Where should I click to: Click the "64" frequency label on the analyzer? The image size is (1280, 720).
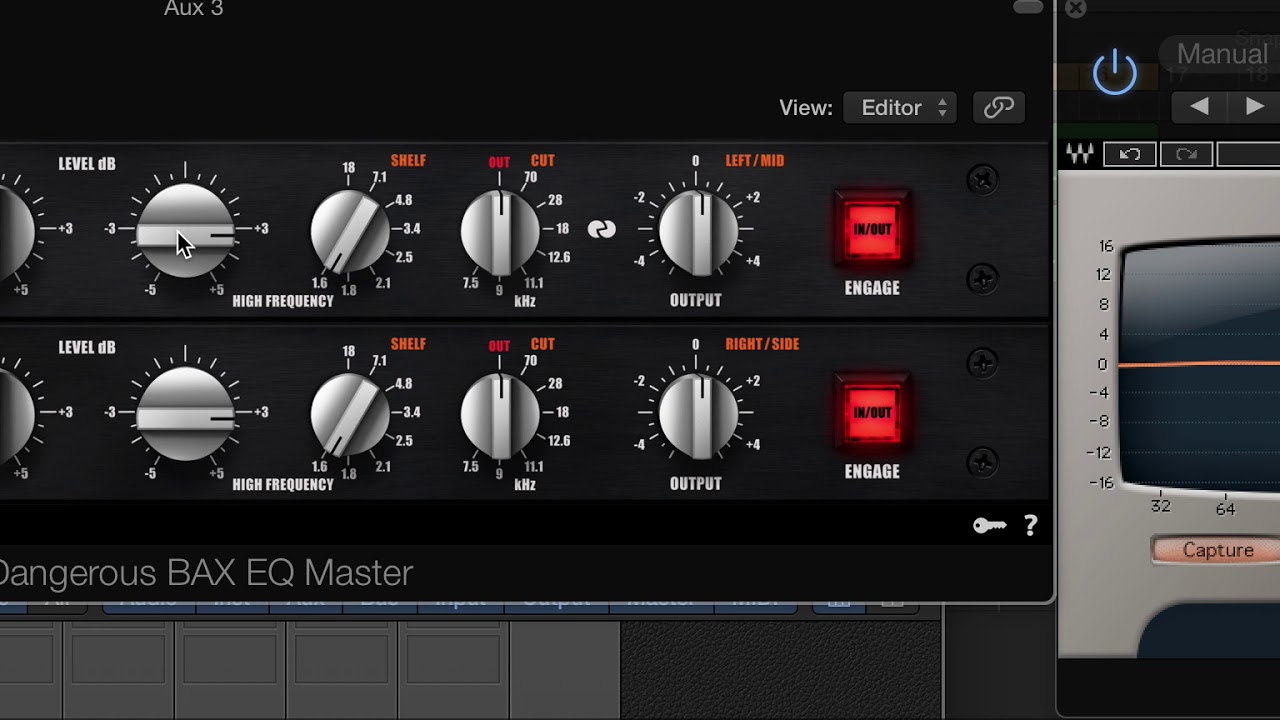click(1226, 508)
